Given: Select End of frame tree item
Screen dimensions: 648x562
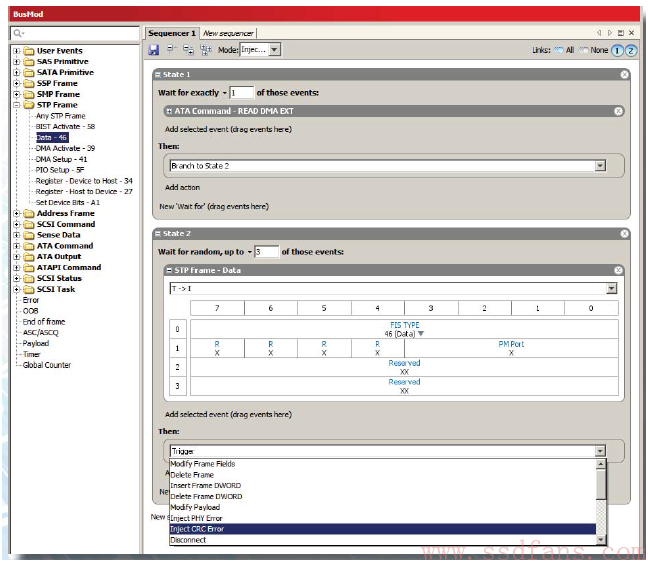Looking at the screenshot, I should click(x=44, y=322).
